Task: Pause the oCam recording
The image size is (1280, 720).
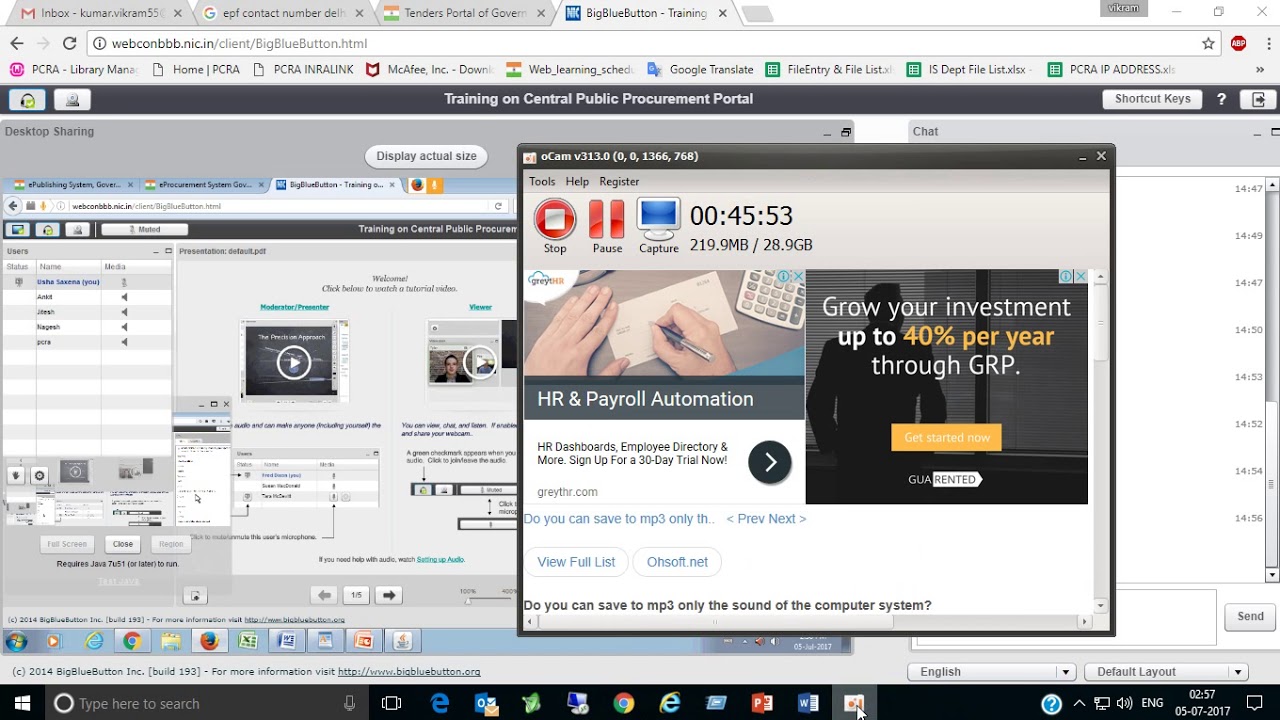Action: [606, 219]
